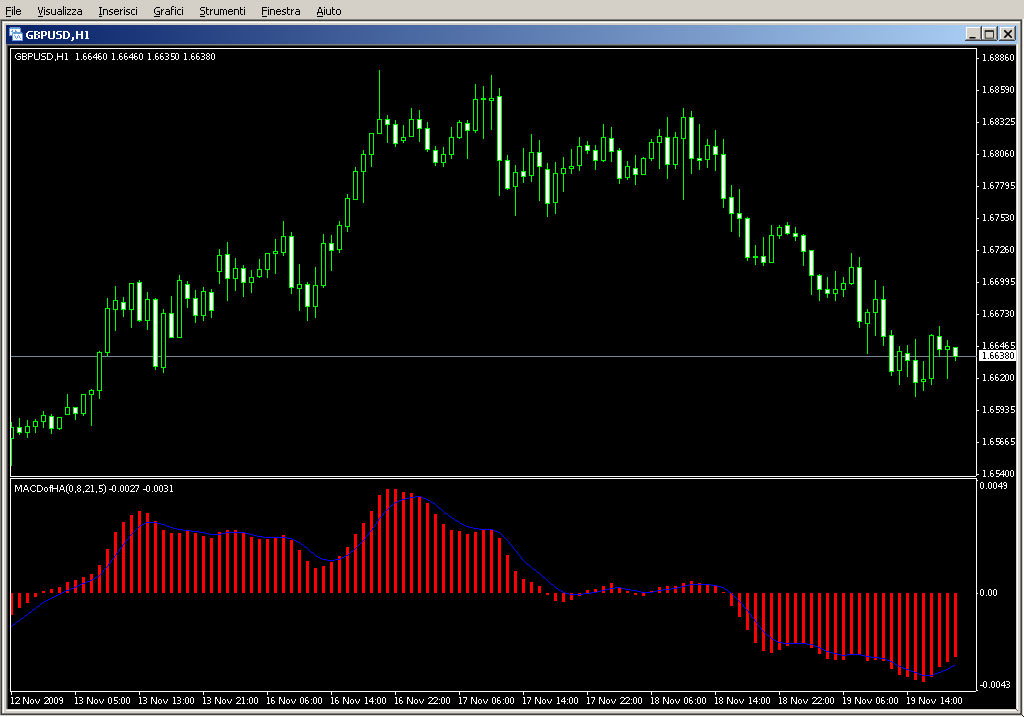Click the 17 Nov 22:00 time label
The height and width of the screenshot is (717, 1024).
(614, 701)
